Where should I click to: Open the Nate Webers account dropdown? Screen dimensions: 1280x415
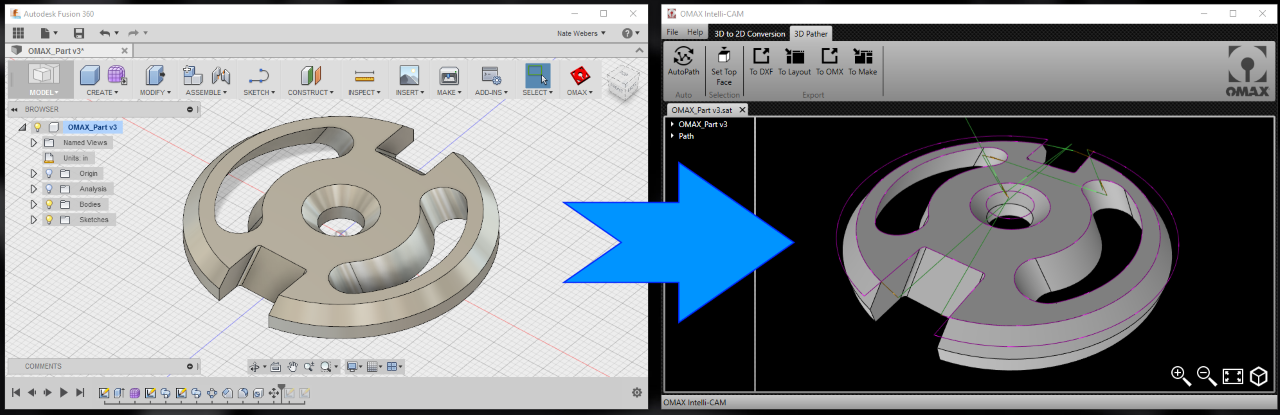[583, 33]
